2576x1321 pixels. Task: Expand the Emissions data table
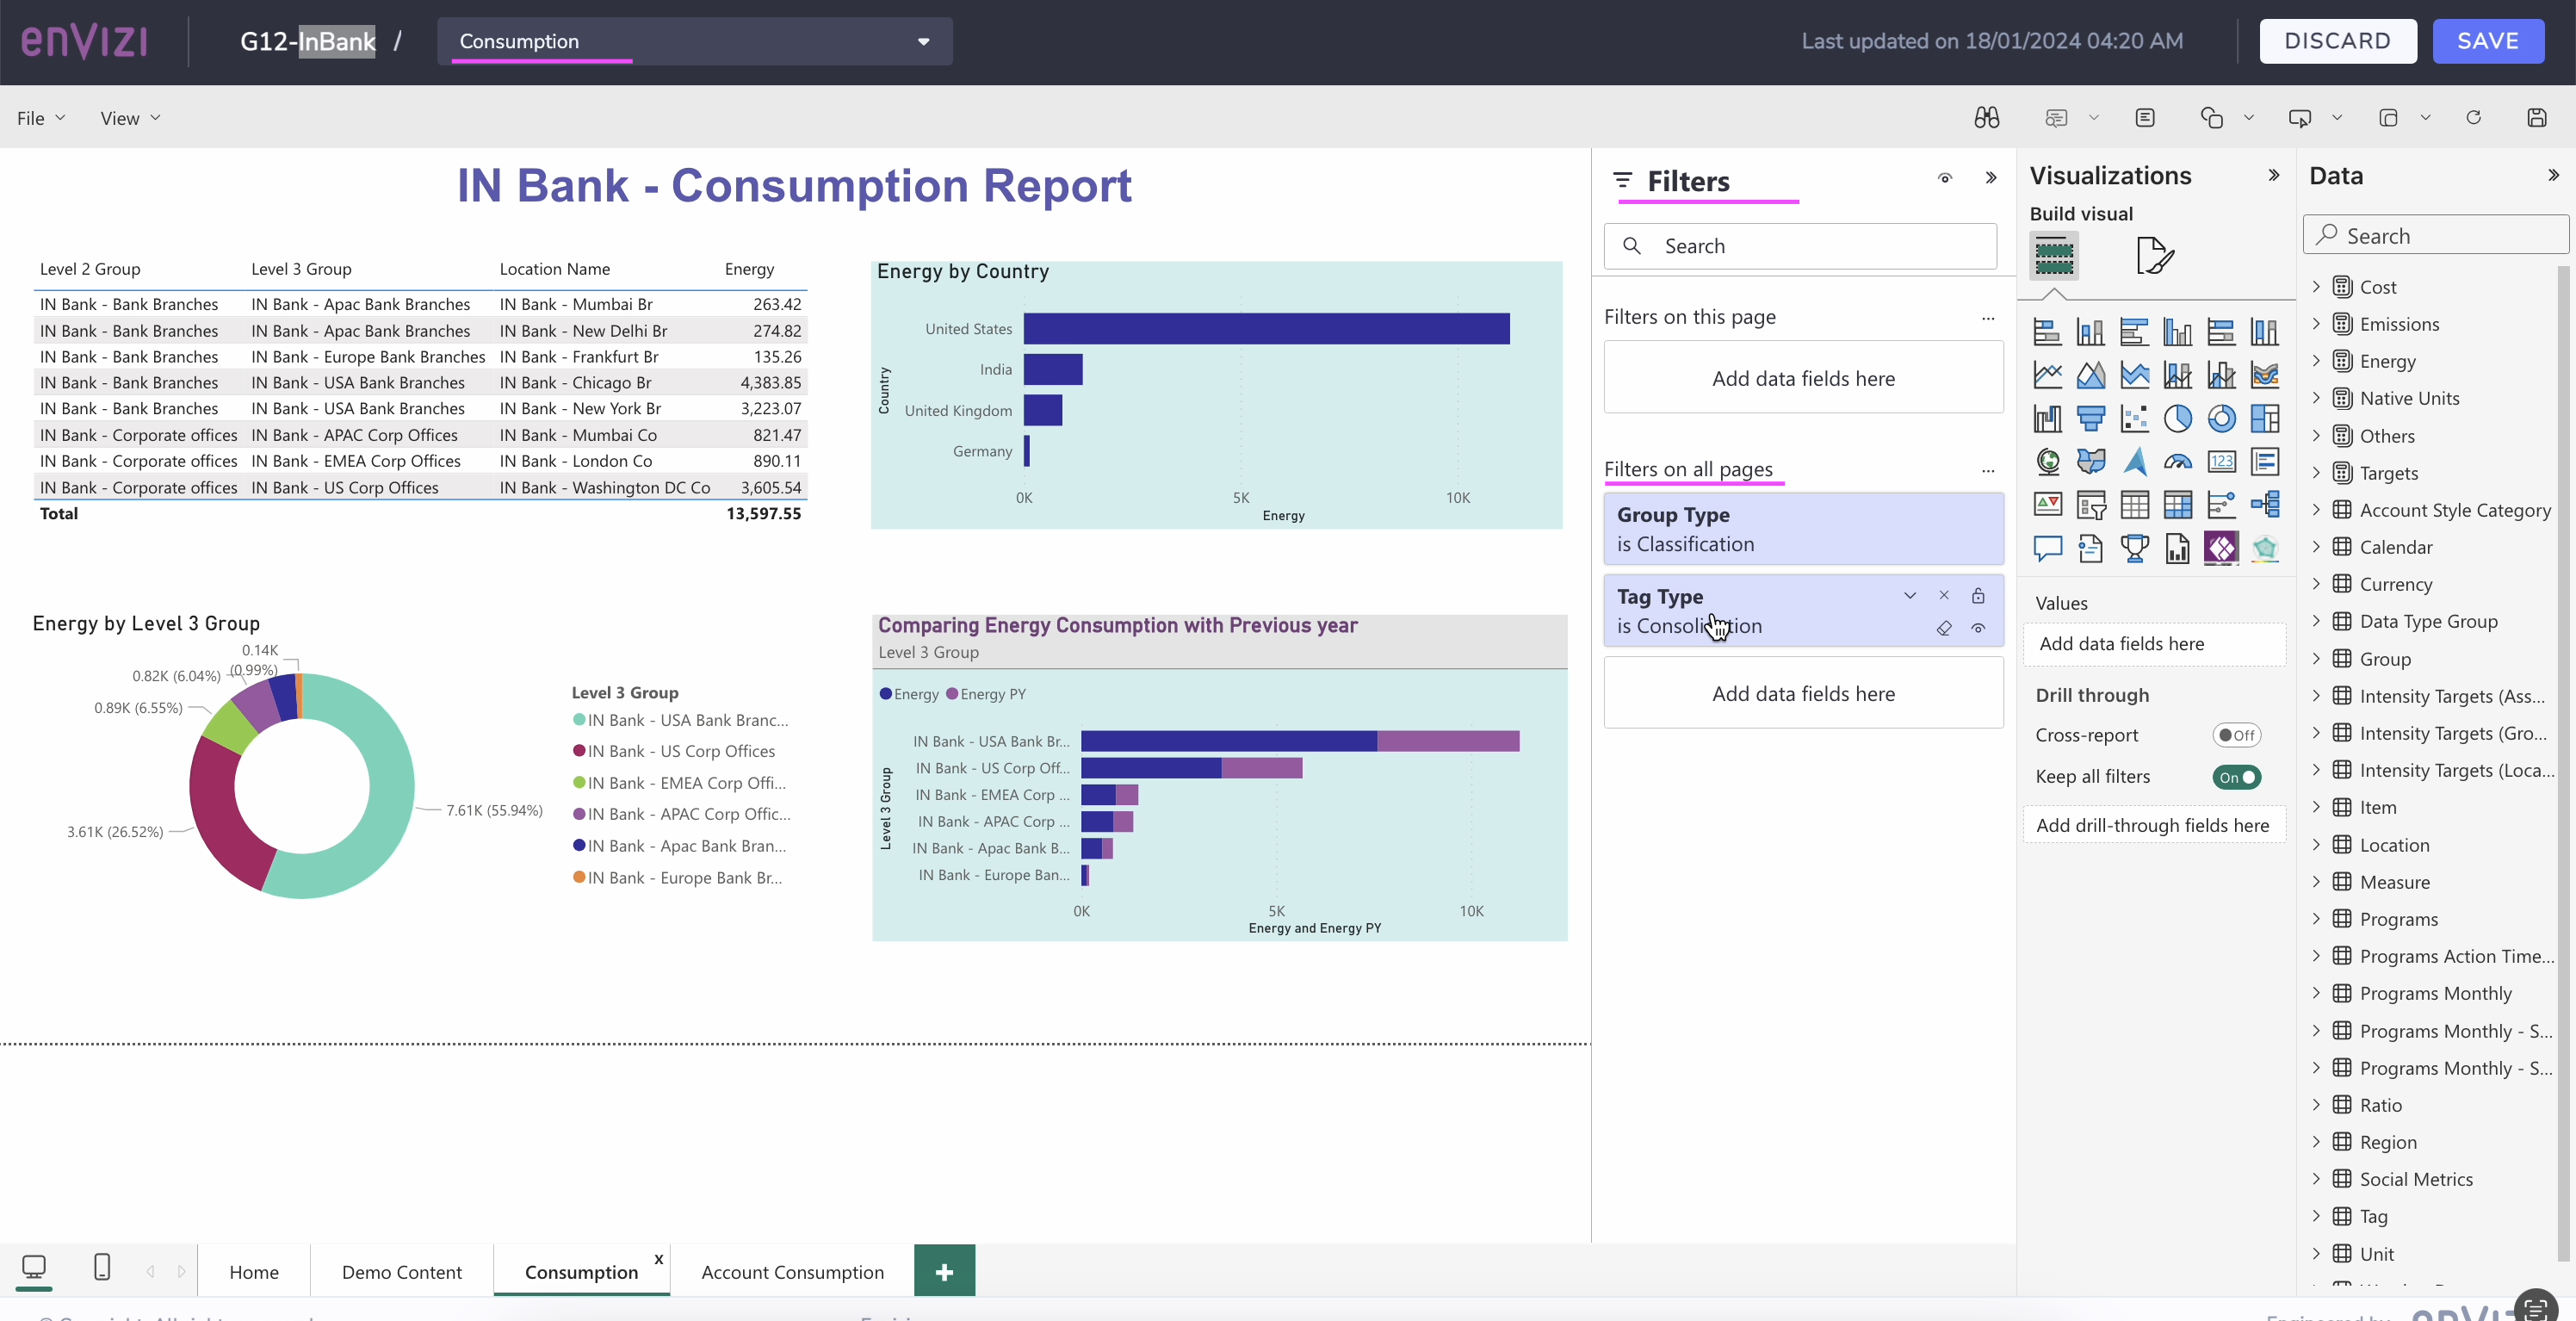click(x=2316, y=324)
